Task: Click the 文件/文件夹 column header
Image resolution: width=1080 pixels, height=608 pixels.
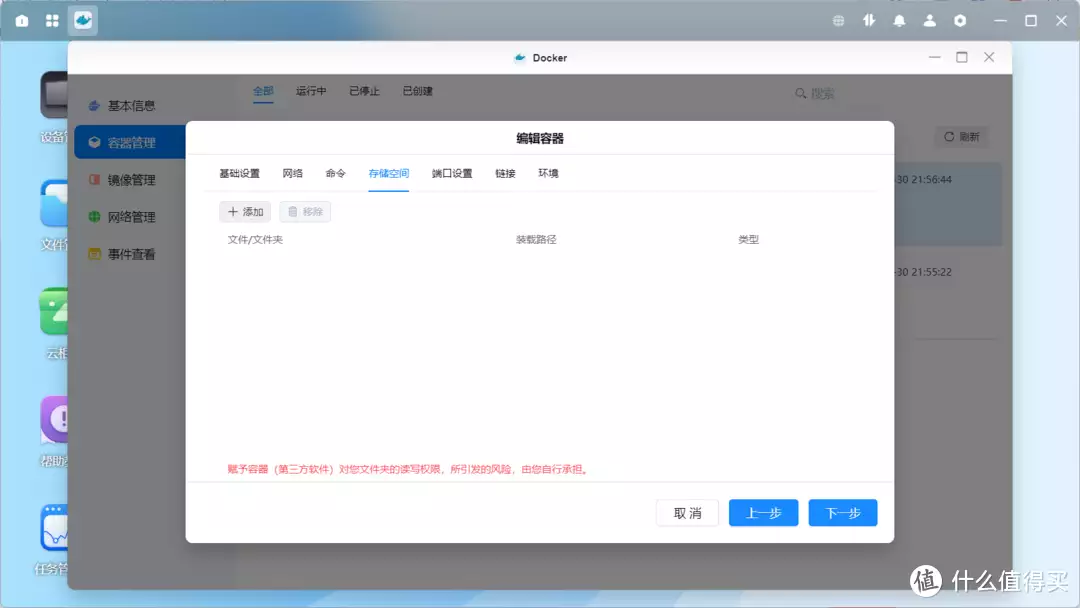Action: coord(255,240)
